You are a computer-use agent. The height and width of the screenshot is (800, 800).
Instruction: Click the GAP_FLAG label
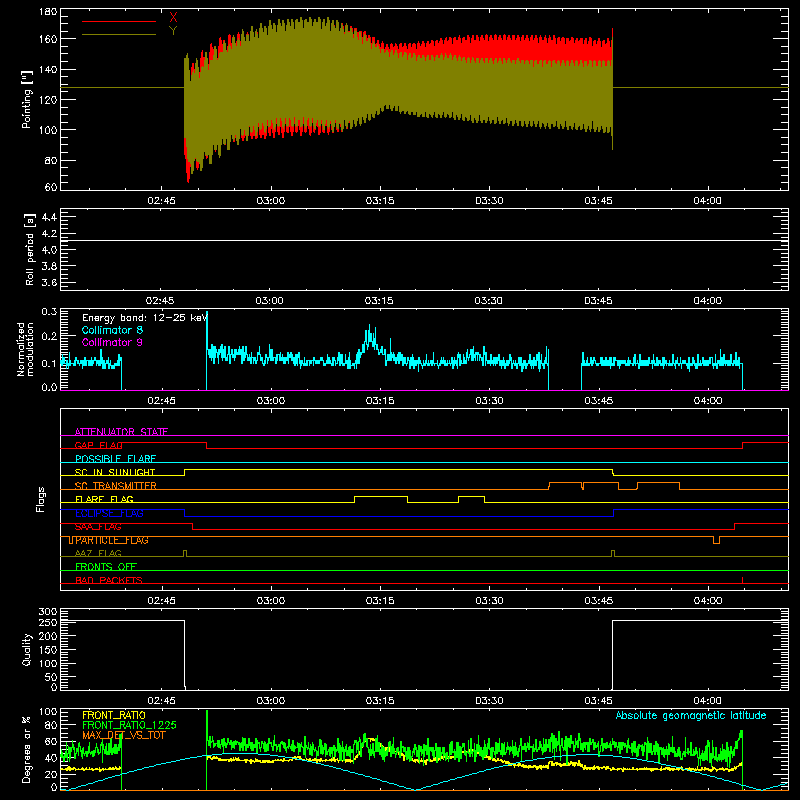[x=98, y=445]
